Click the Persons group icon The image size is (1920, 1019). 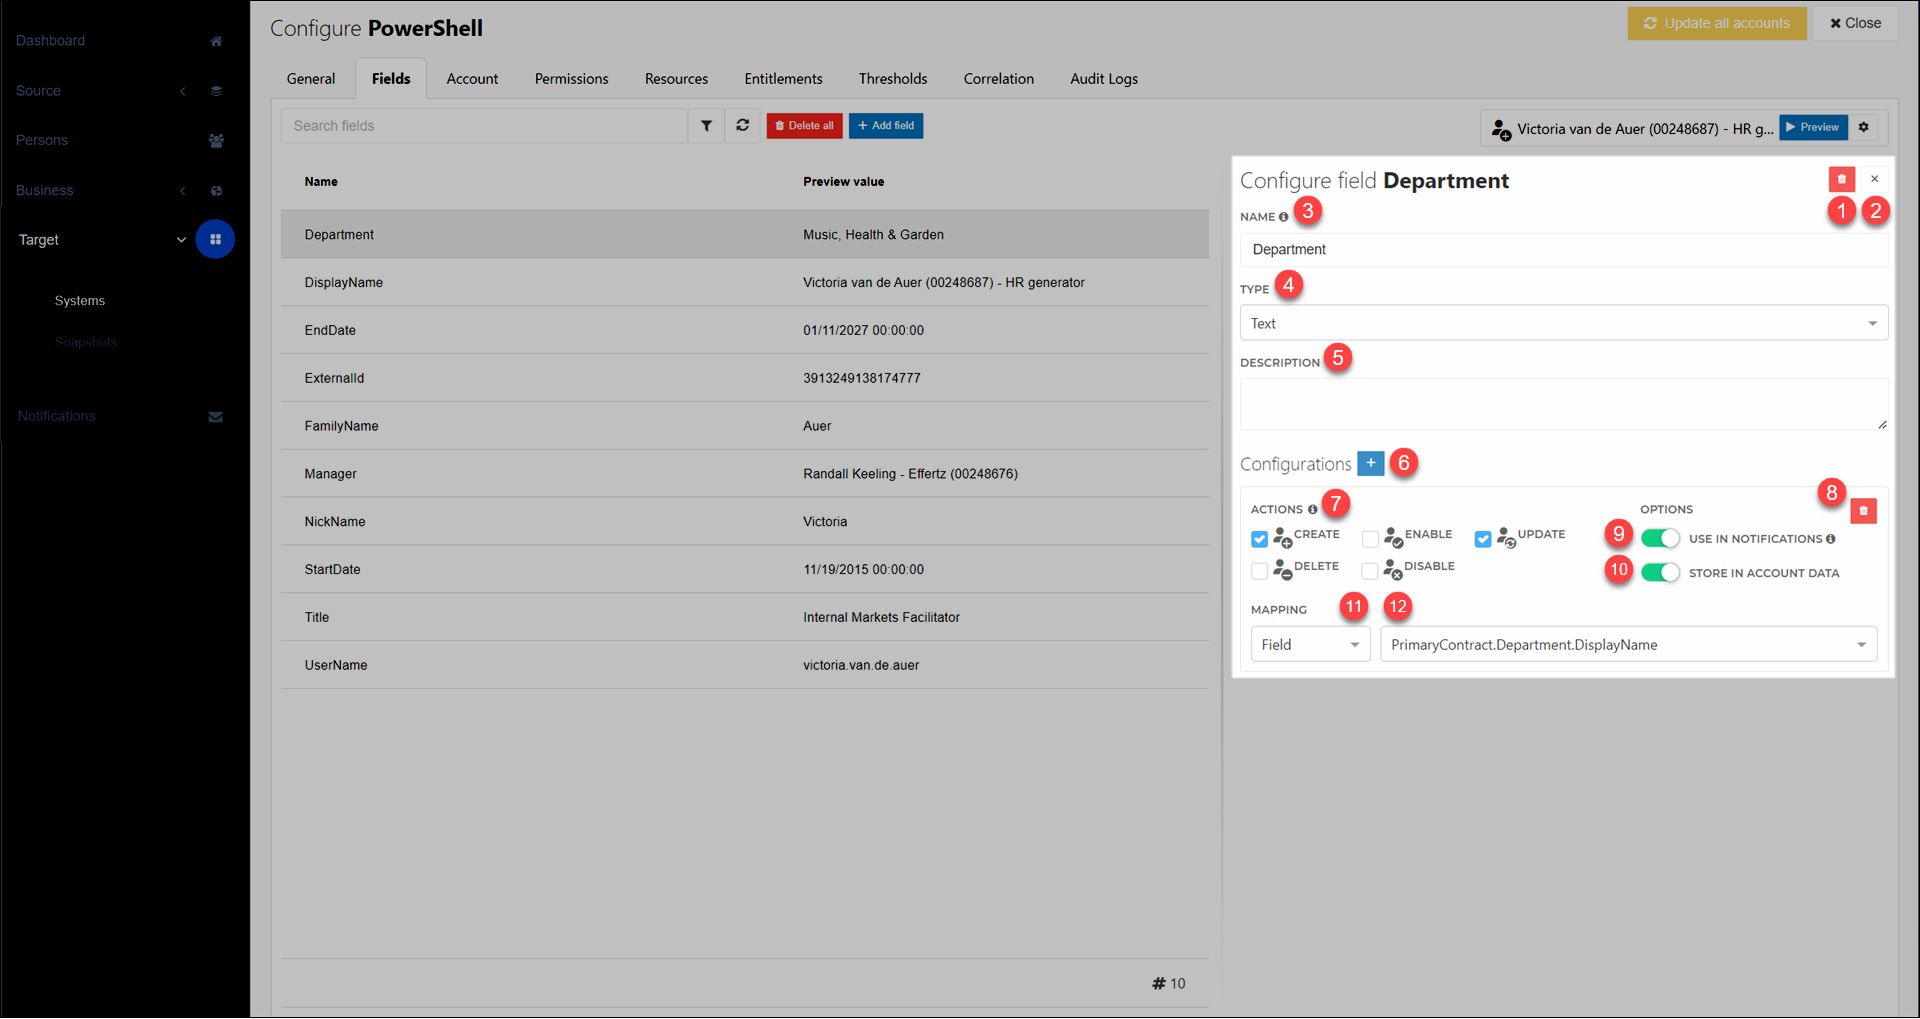click(x=216, y=141)
